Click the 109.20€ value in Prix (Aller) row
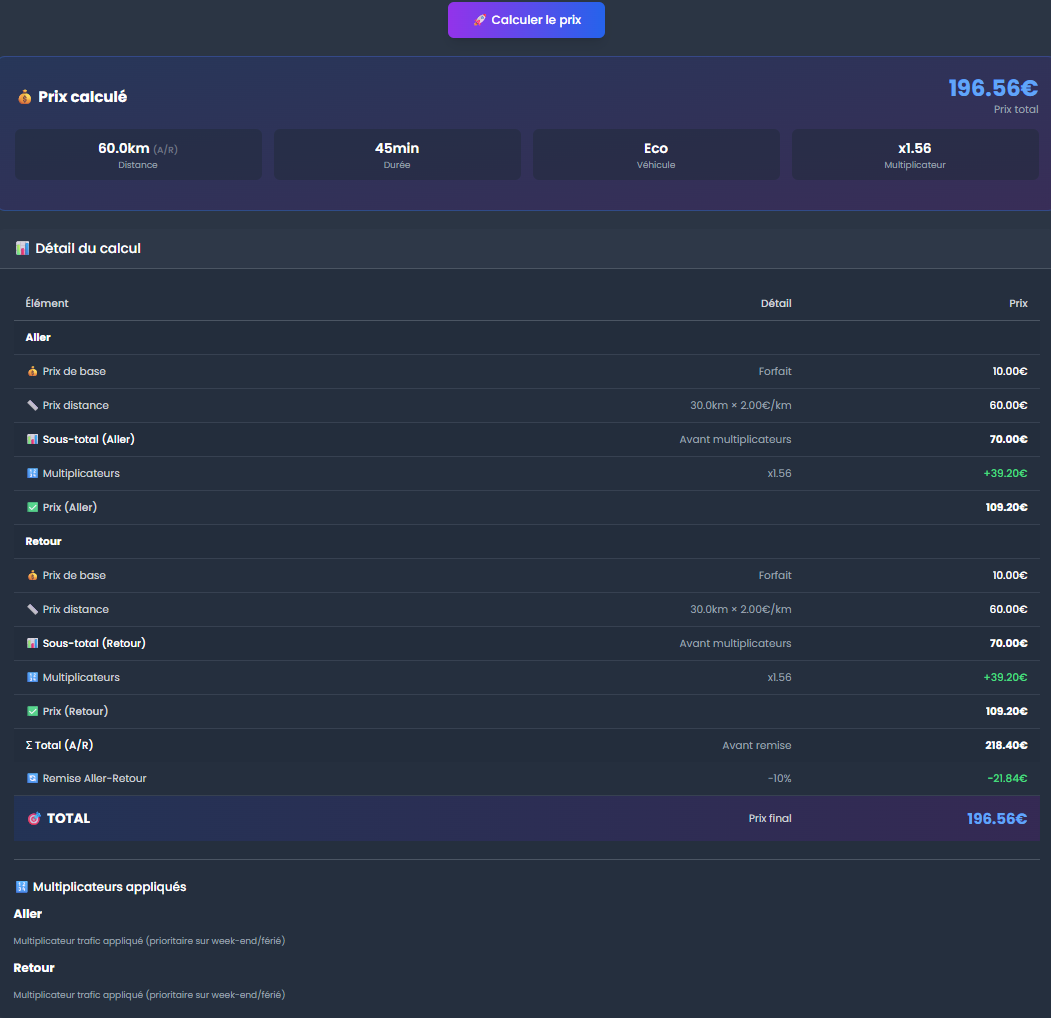Image resolution: width=1051 pixels, height=1018 pixels. 1007,507
